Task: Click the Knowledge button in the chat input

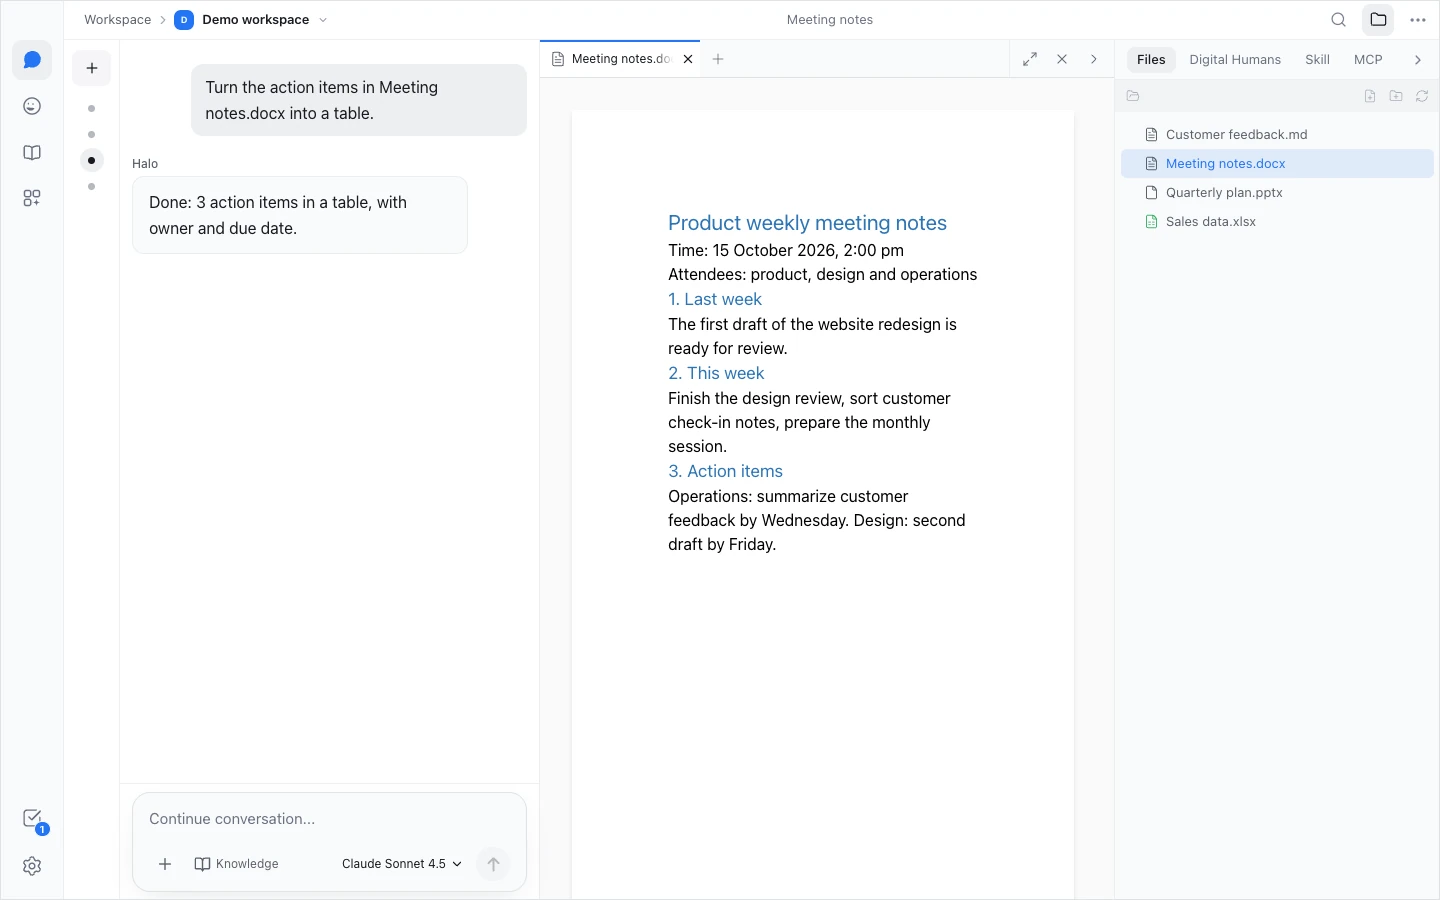Action: [237, 864]
